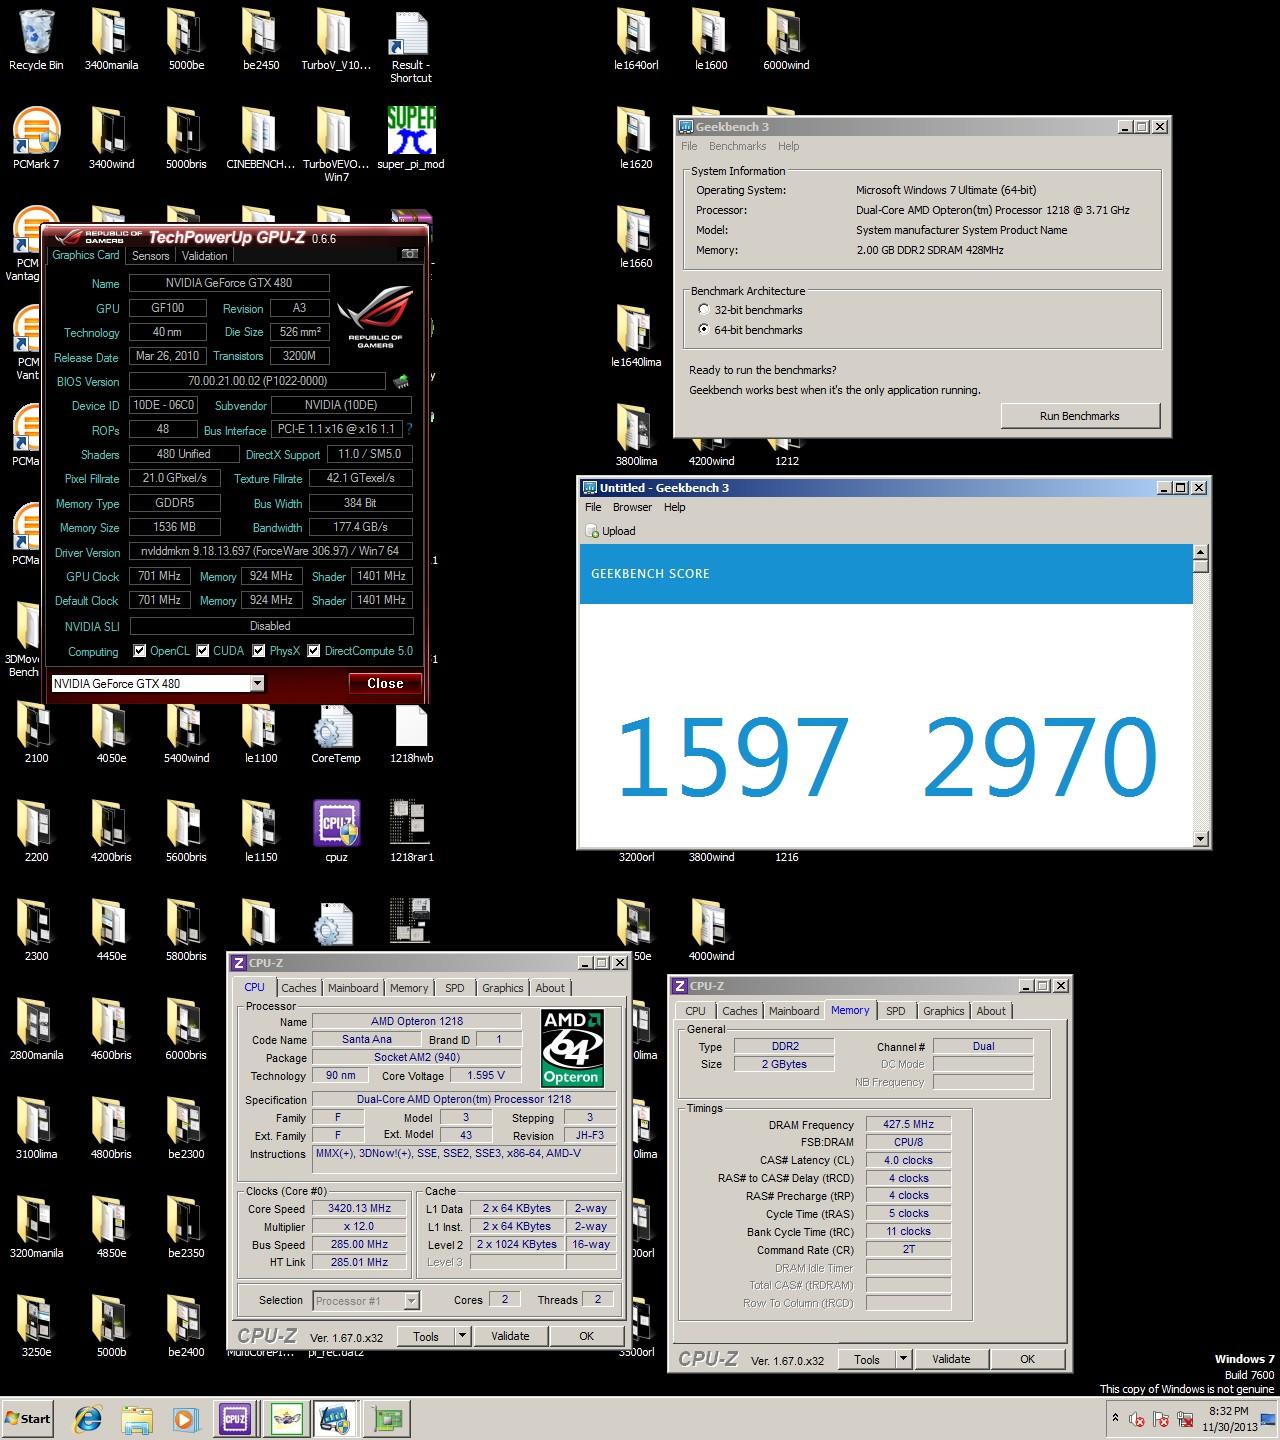Click the 2970 Geekbench score
1280x1440 pixels.
coord(1039,758)
